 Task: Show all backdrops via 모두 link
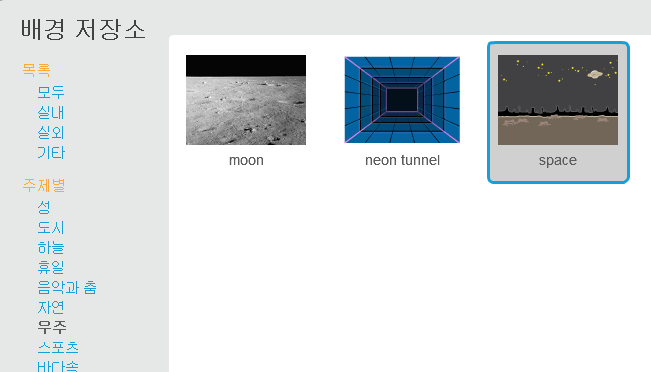(x=51, y=92)
